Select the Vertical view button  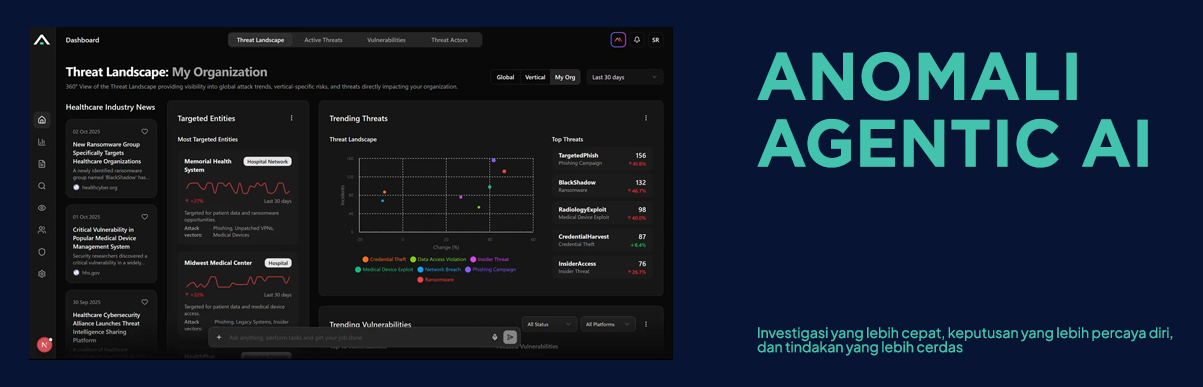point(535,77)
